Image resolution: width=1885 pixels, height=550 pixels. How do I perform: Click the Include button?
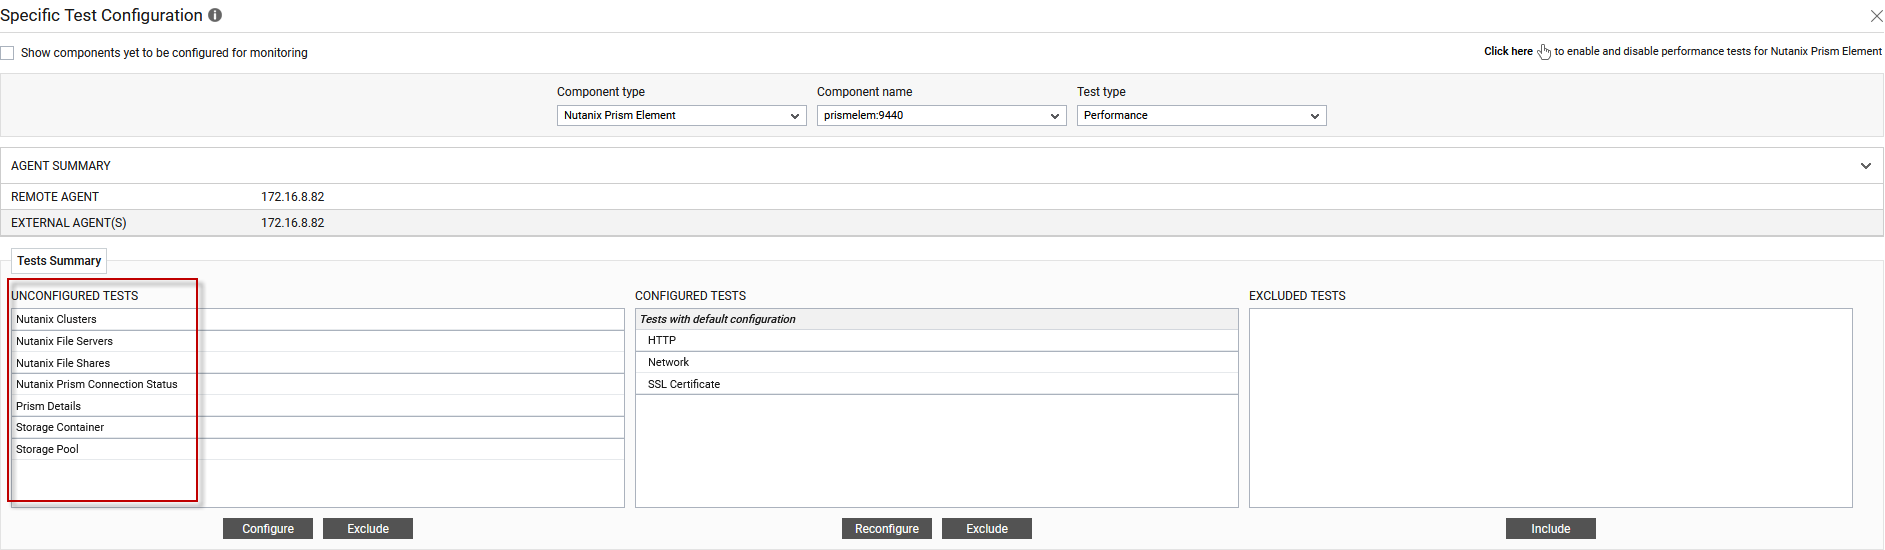click(x=1551, y=529)
